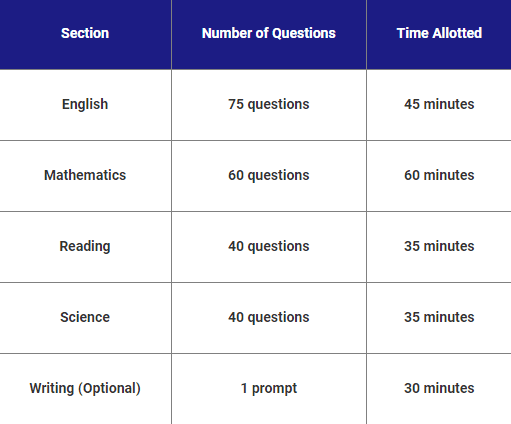511x424 pixels.
Task: Click the 1 prompt cell
Action: [x=269, y=388]
